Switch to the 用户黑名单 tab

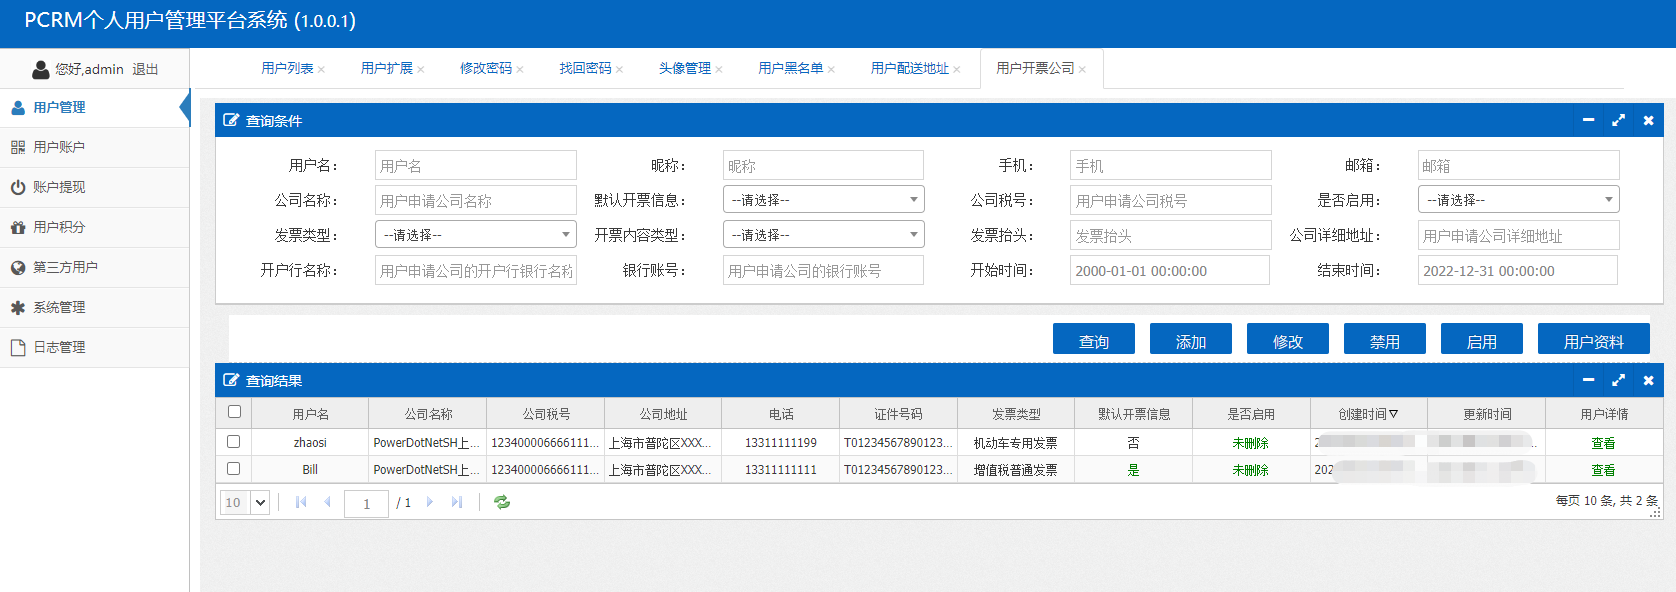(790, 68)
